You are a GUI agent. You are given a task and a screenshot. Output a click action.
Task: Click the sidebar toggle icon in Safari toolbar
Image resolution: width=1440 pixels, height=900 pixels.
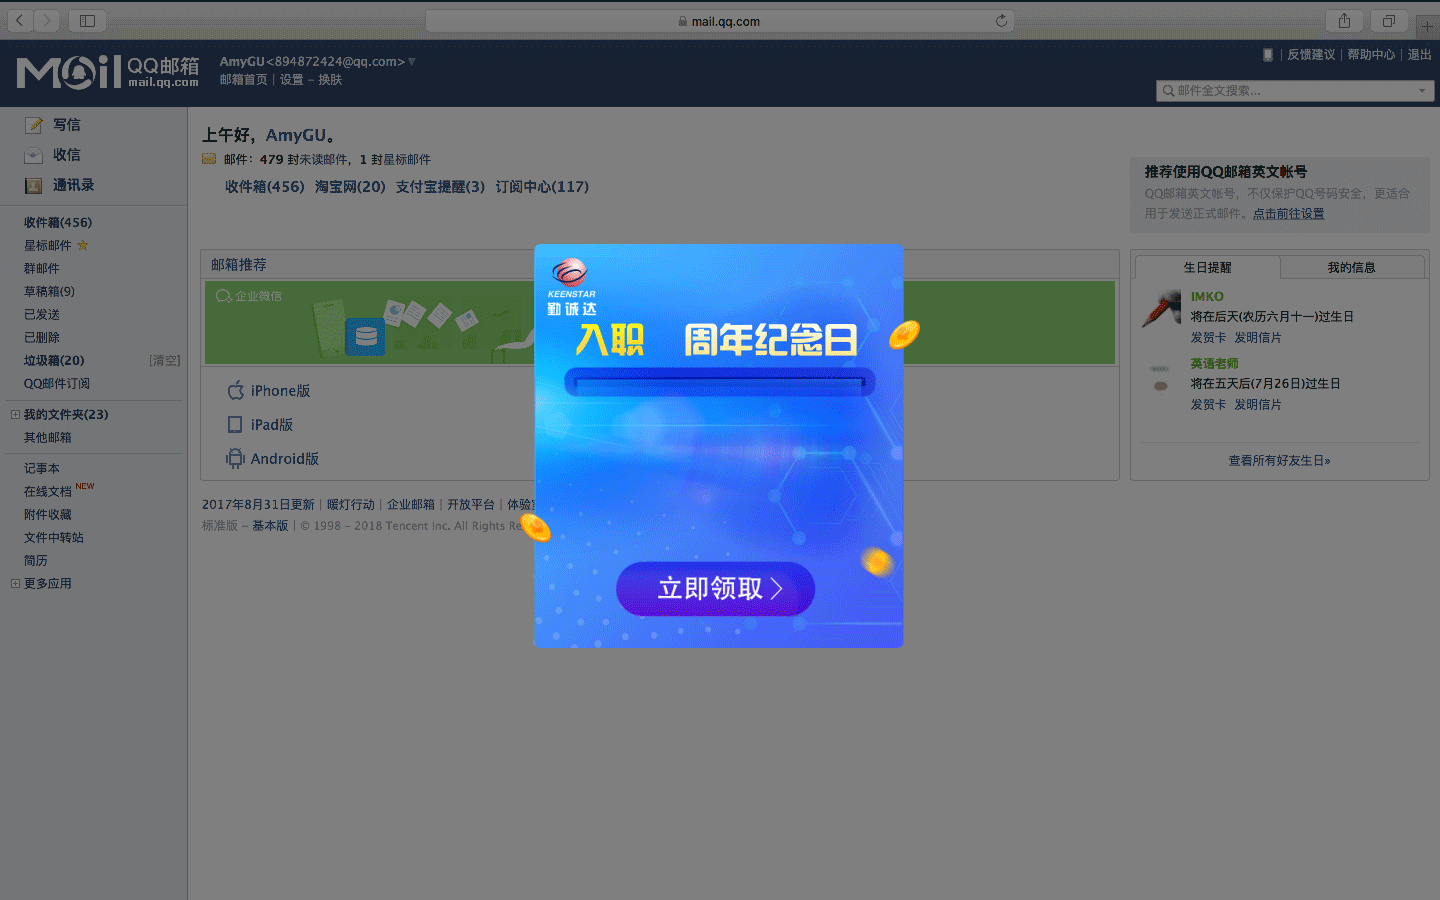87,20
